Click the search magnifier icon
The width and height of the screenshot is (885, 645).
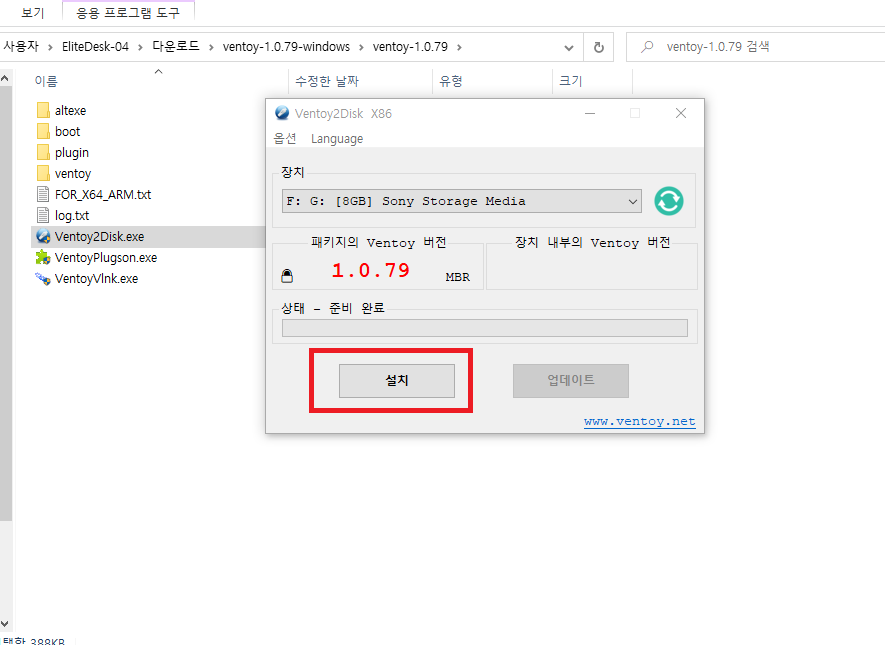(x=647, y=47)
